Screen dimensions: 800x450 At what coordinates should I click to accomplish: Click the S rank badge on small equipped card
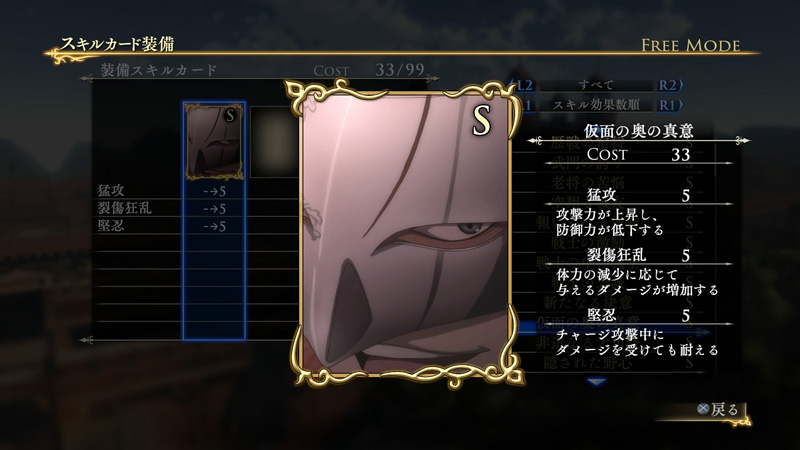230,115
